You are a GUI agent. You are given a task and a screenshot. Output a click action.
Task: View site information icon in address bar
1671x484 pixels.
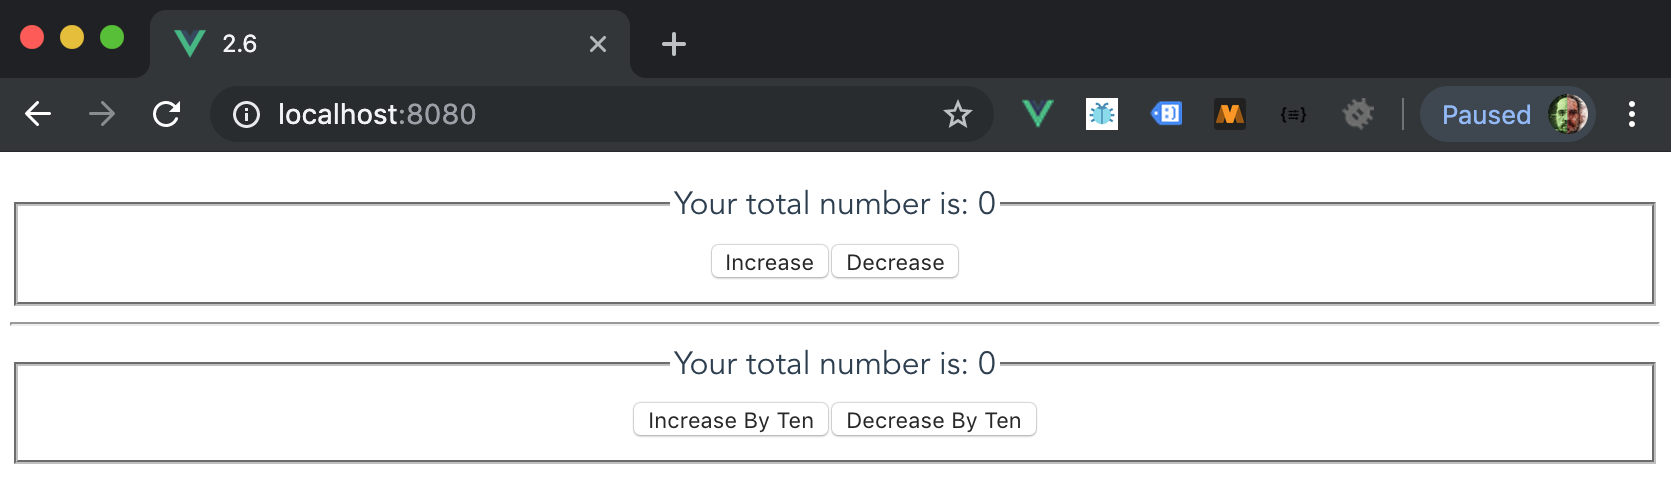pos(246,114)
